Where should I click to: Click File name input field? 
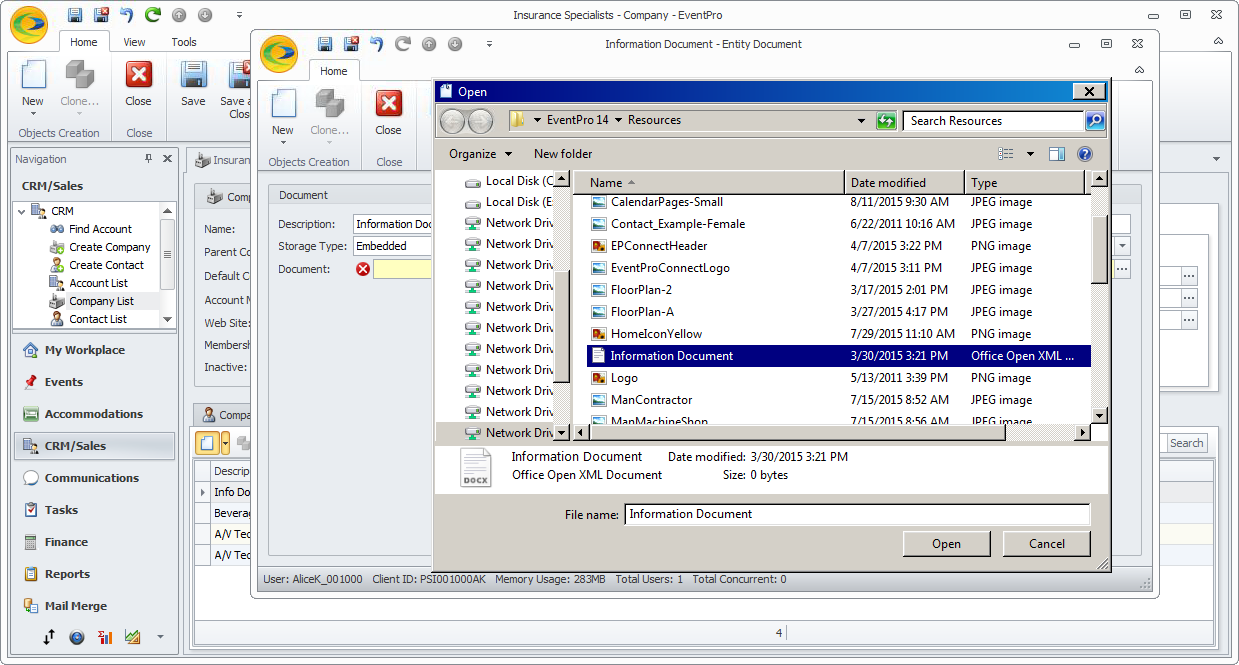pyautogui.click(x=857, y=514)
